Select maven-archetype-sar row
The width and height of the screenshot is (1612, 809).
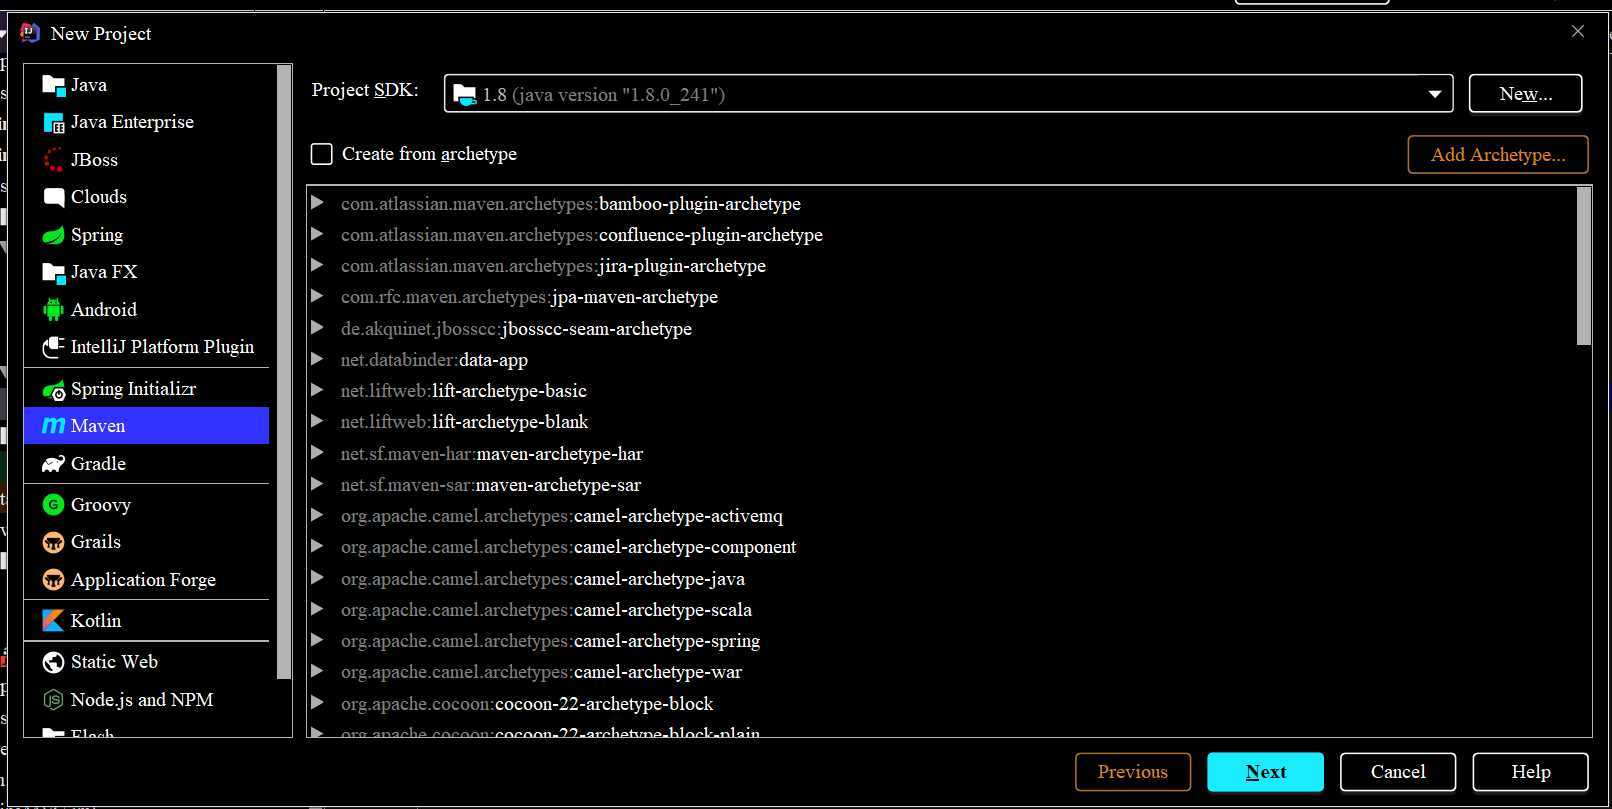coord(941,484)
